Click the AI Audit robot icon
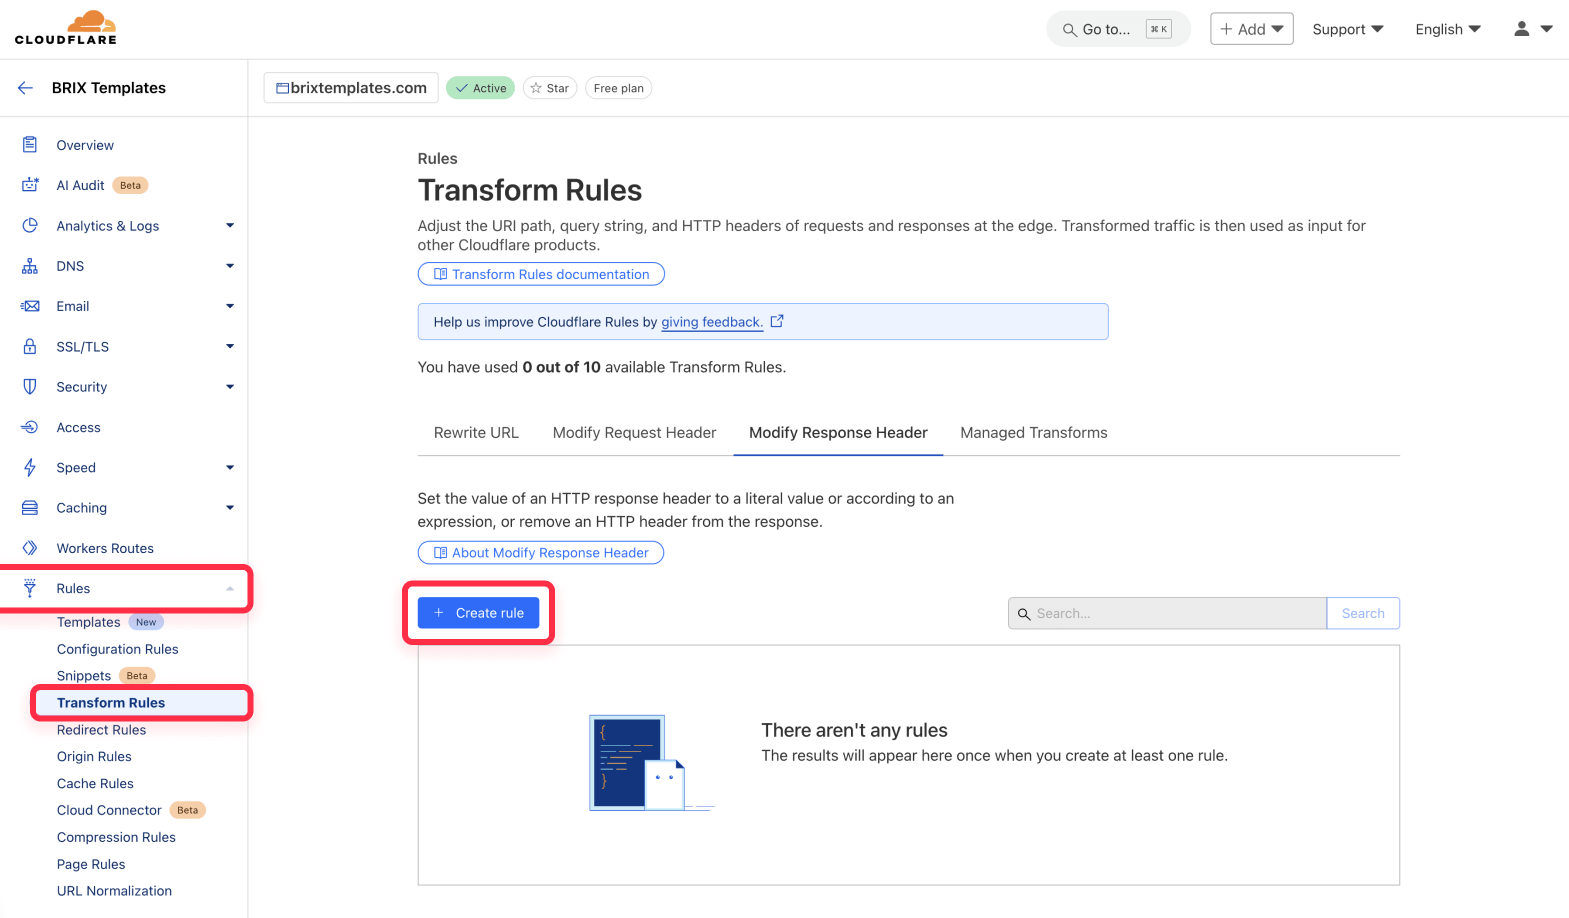The width and height of the screenshot is (1569, 918). click(30, 185)
